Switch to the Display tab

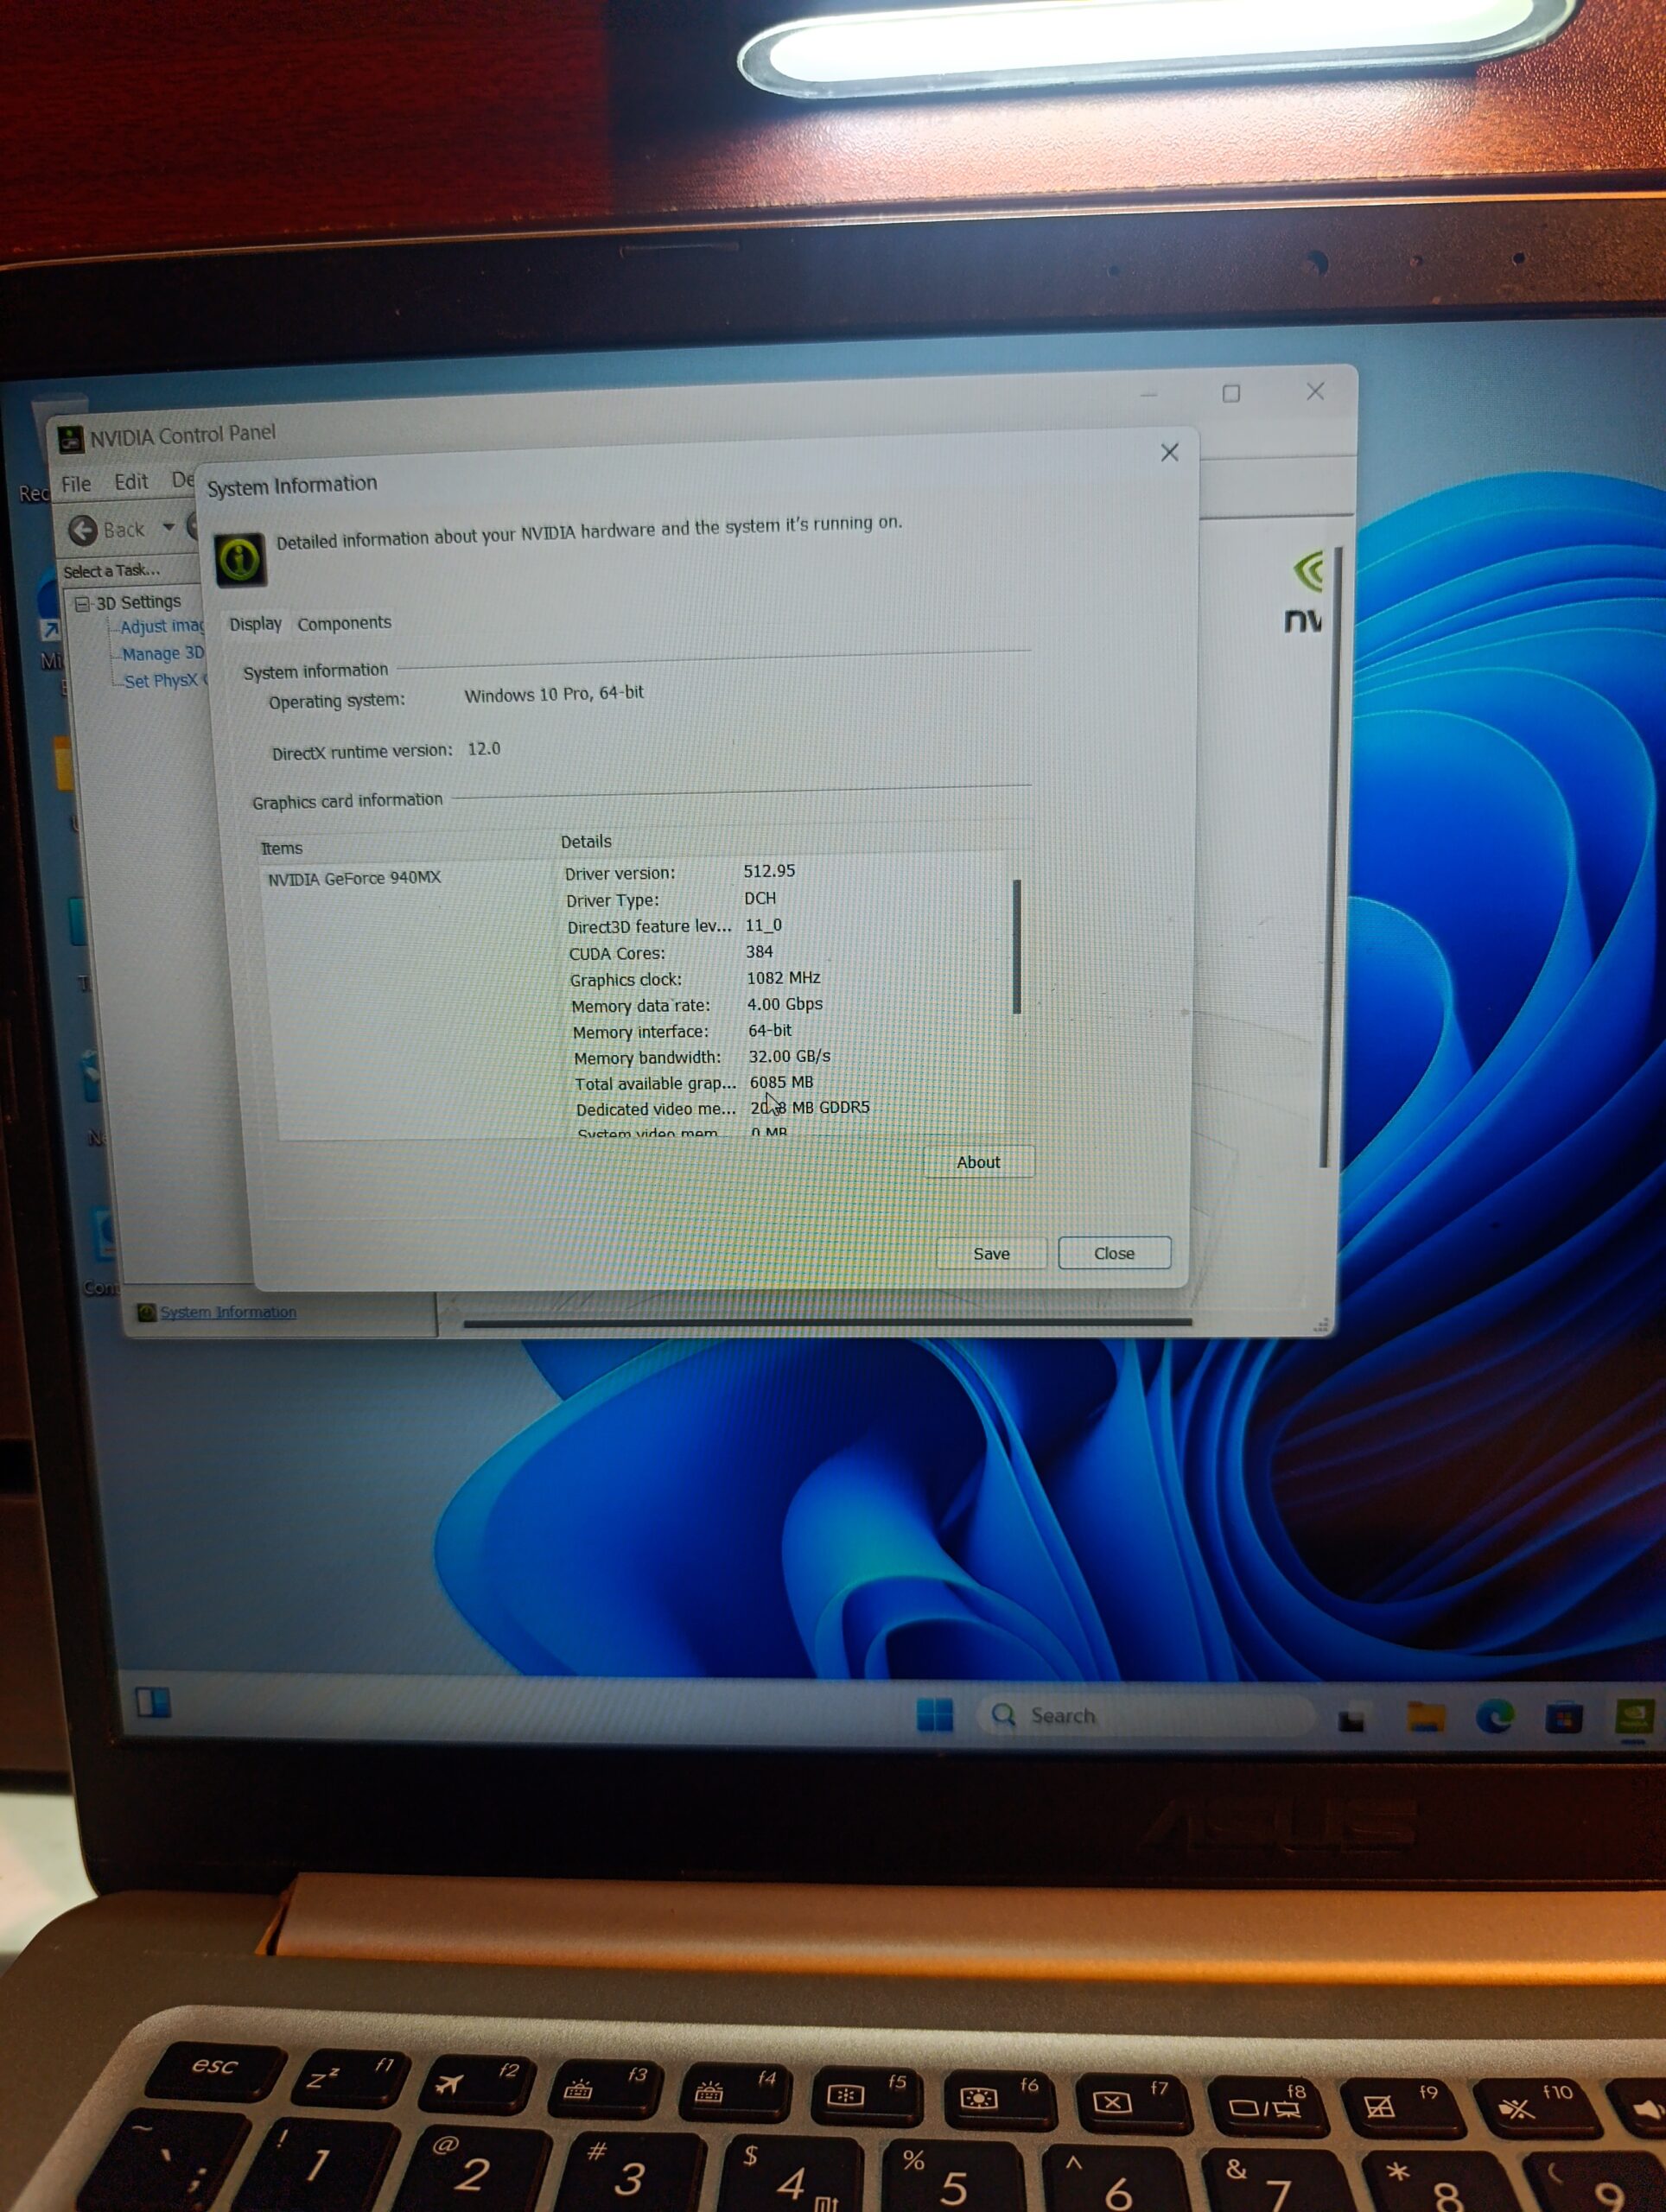255,624
